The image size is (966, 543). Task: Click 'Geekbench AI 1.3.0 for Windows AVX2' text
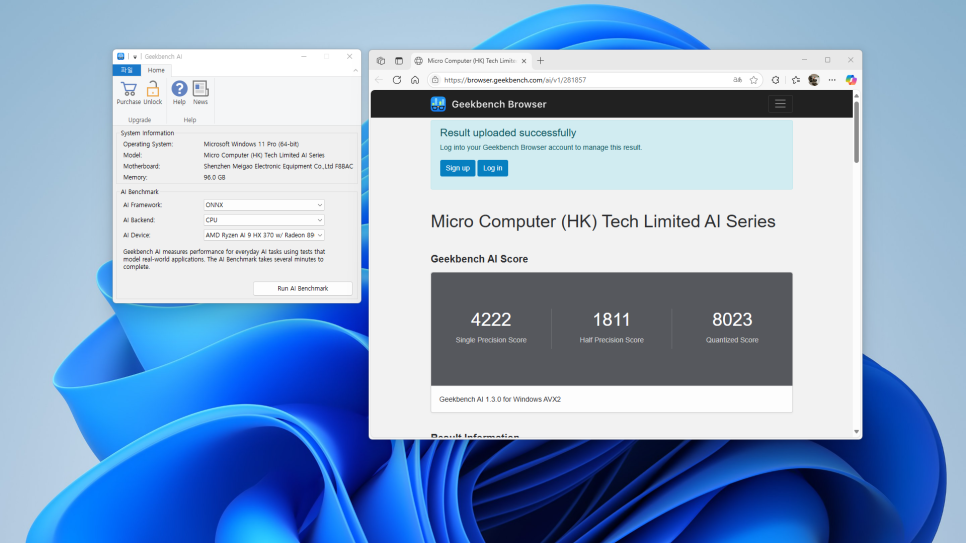(x=500, y=399)
